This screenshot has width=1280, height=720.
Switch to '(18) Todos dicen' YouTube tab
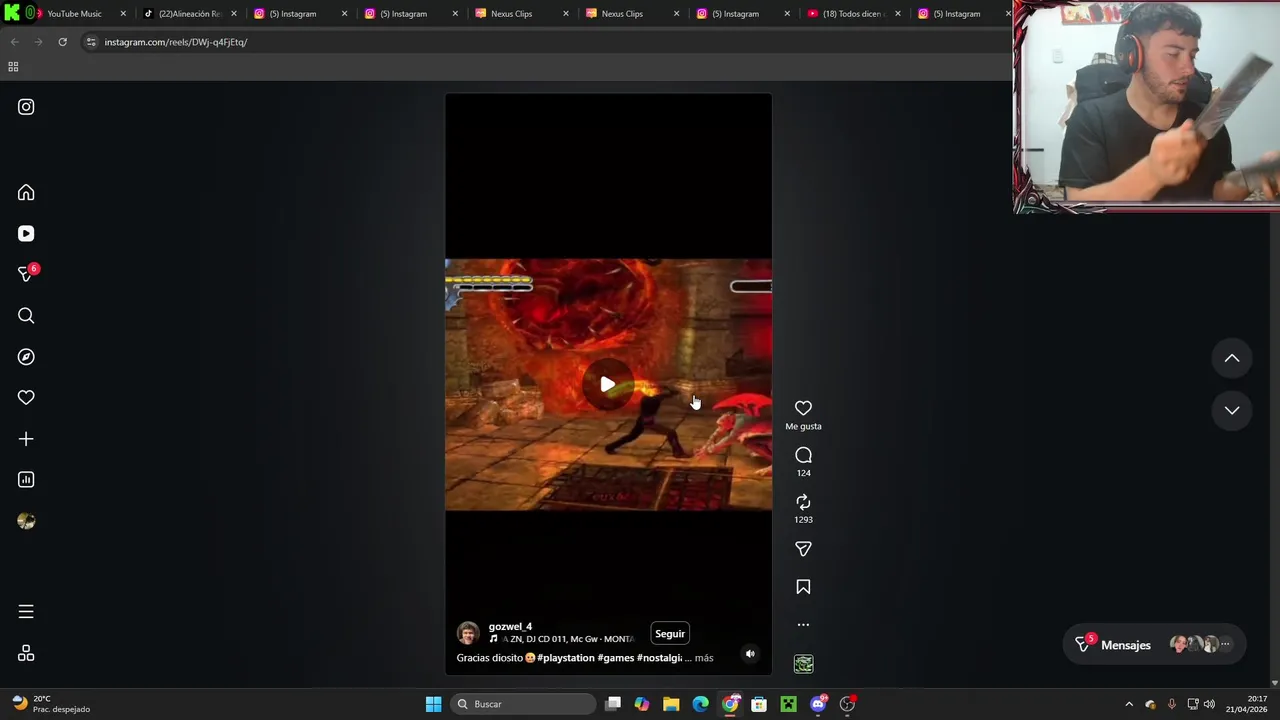coord(852,14)
